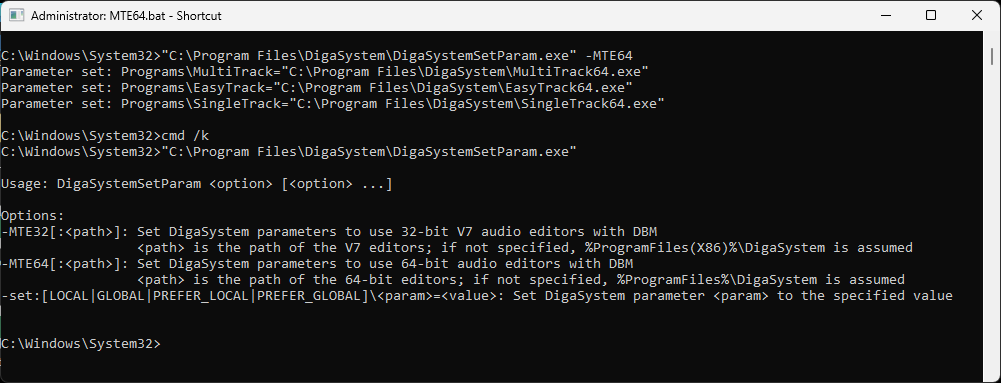The width and height of the screenshot is (1001, 383).
Task: Click the window title text 'Administrator: MTE64.bat - Shortcut'
Action: tap(126, 16)
